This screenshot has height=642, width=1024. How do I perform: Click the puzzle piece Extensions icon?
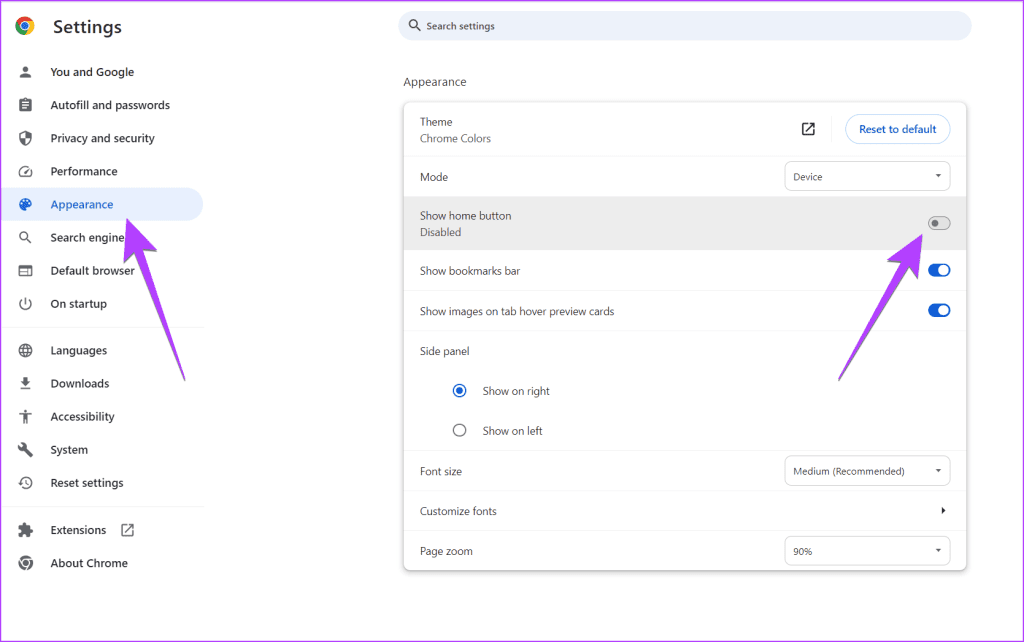(26, 530)
